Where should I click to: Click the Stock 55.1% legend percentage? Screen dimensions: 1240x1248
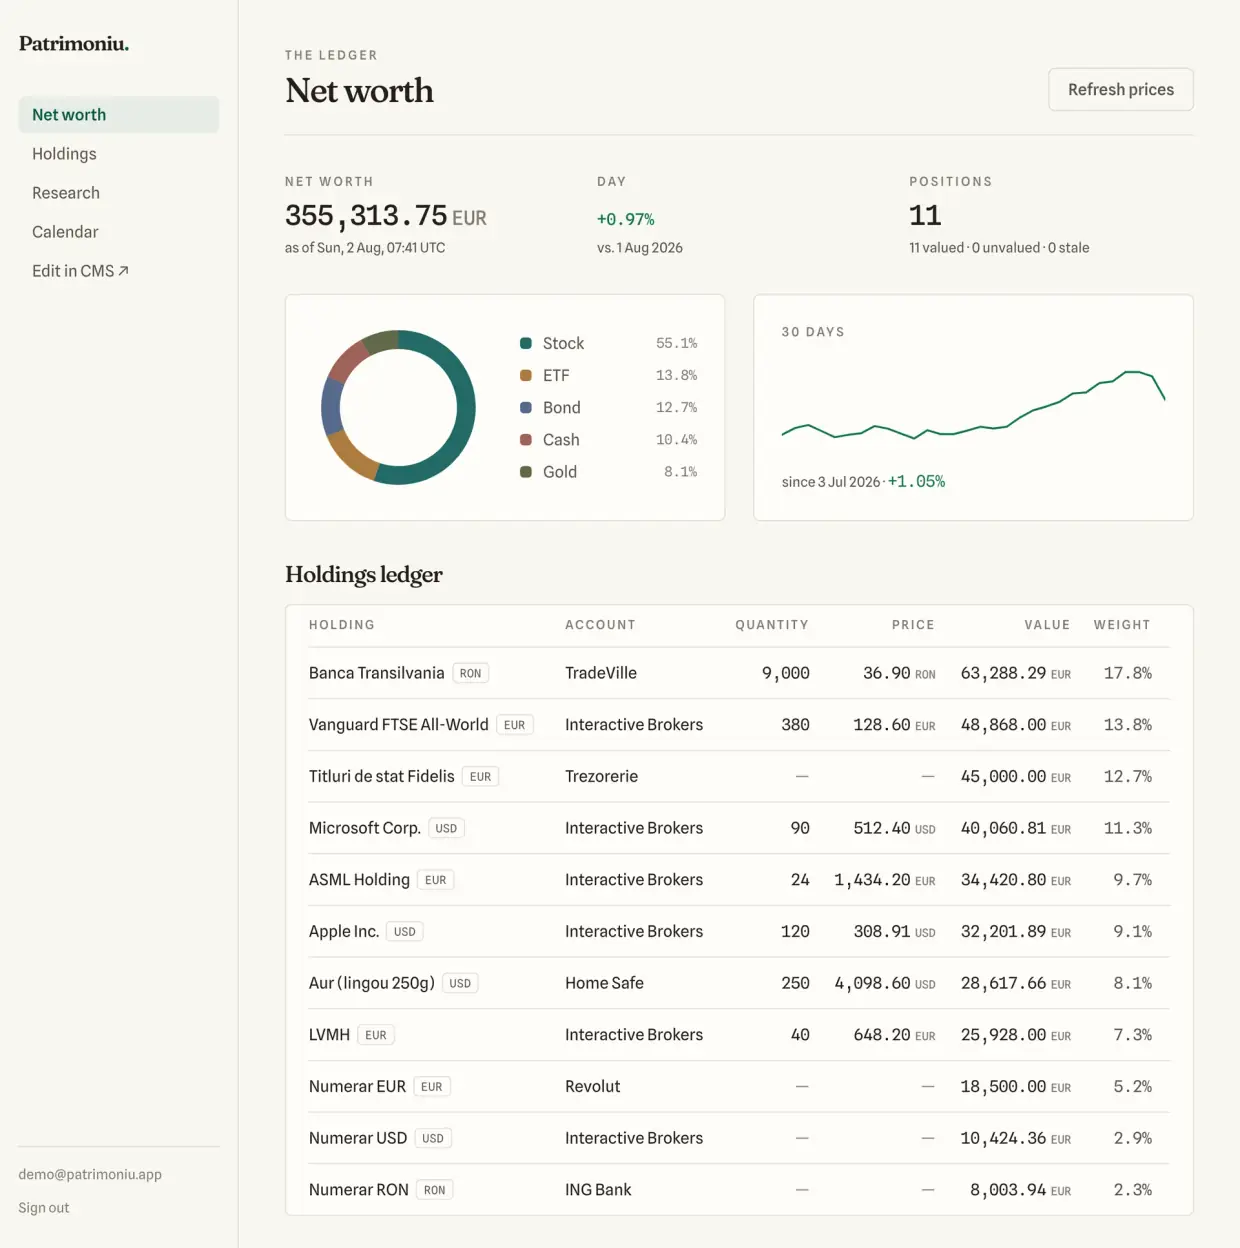[x=676, y=343]
